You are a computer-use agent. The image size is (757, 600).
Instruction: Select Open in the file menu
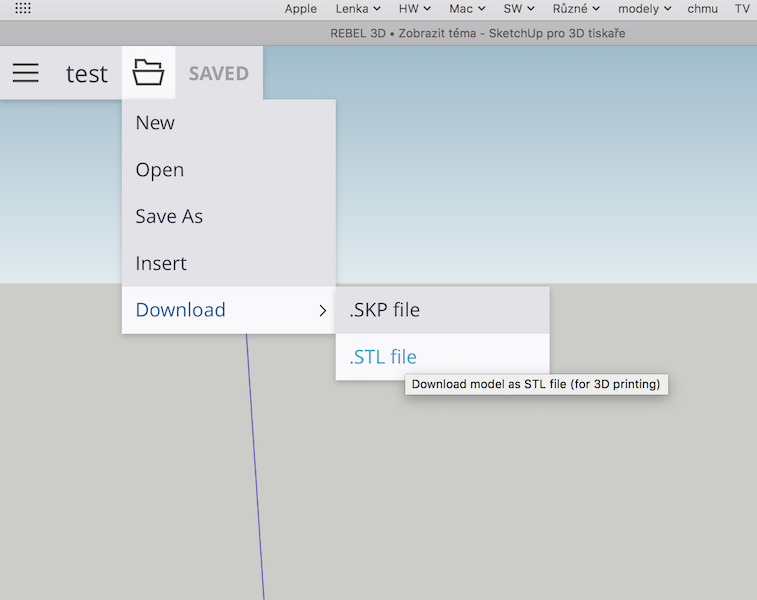click(x=160, y=170)
